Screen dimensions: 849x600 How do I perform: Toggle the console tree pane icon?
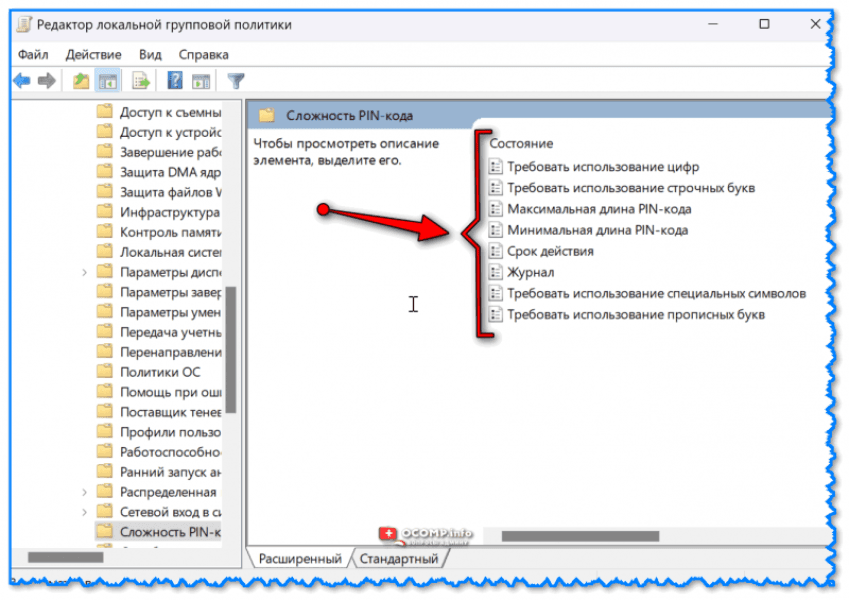(x=108, y=81)
